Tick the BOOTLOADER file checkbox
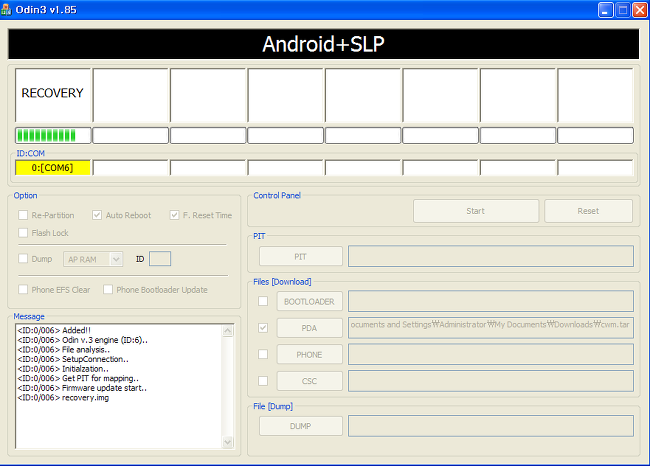The image size is (650, 466). point(263,301)
